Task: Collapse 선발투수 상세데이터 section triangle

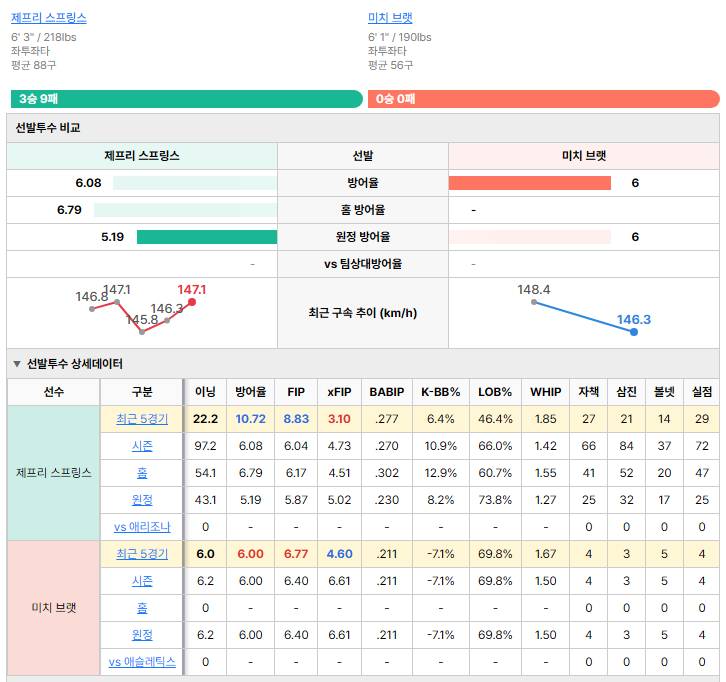Action: 17,364
